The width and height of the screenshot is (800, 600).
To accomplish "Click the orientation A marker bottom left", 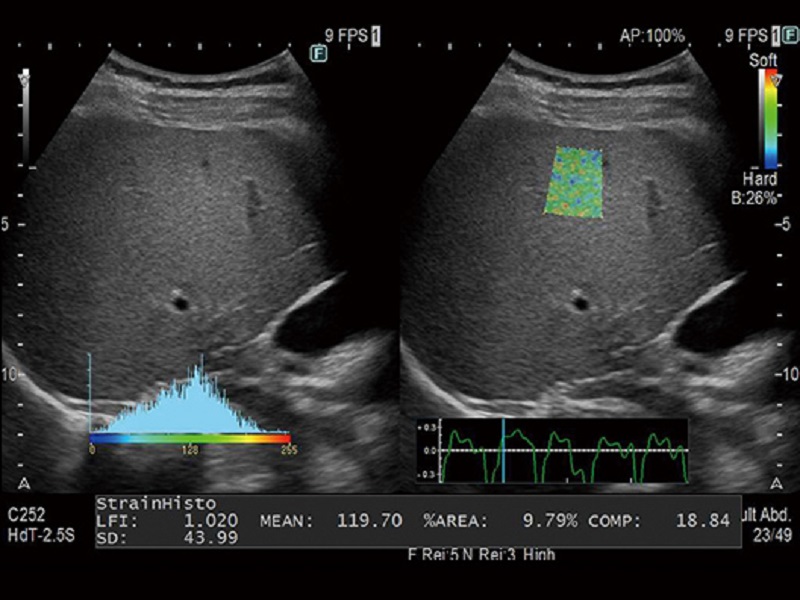I will [22, 472].
